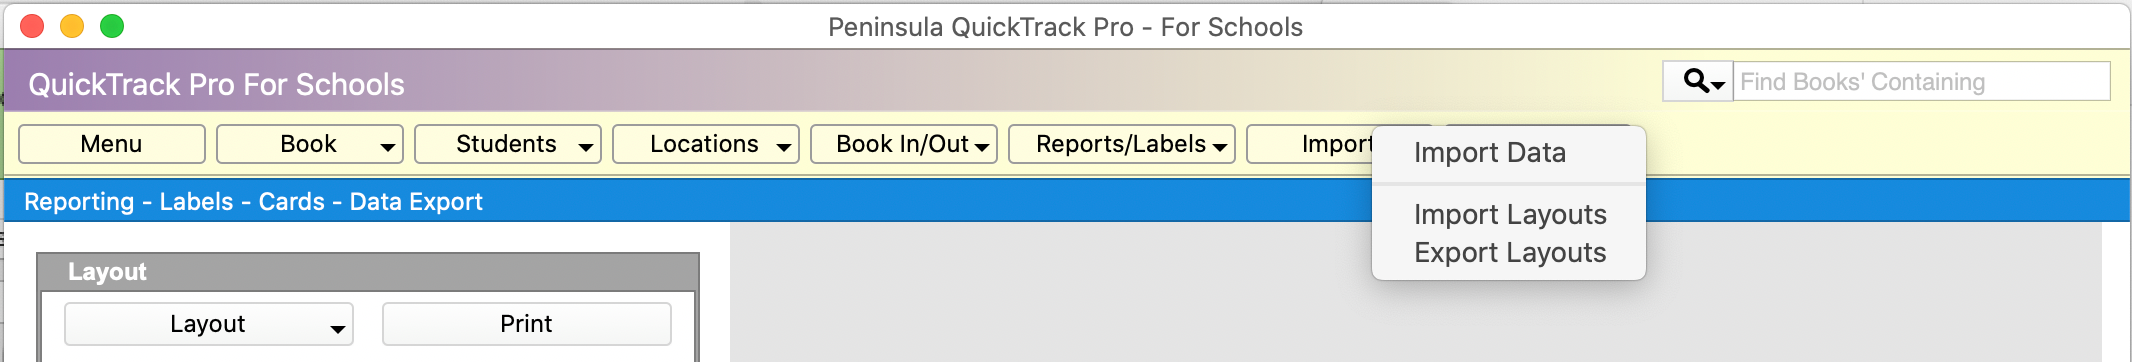The image size is (2132, 362).
Task: Click the yellow minimize window button
Action: pyautogui.click(x=72, y=26)
